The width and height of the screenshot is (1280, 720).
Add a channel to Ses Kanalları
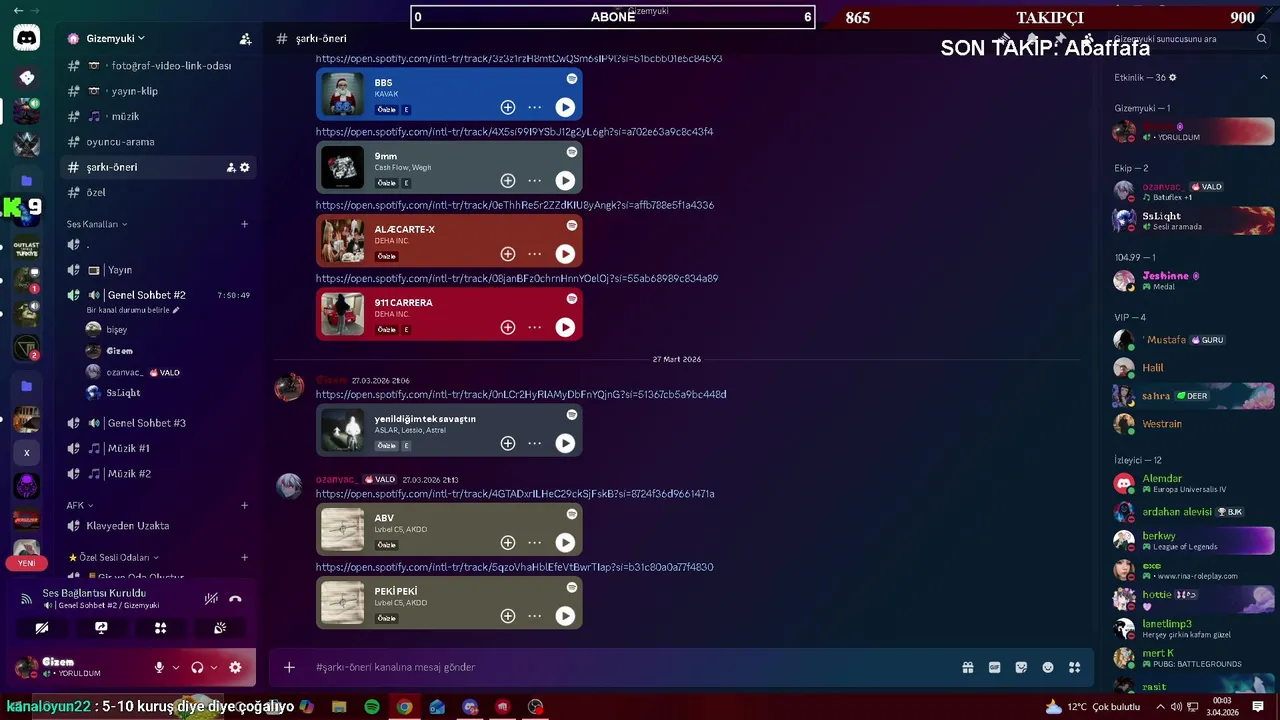pyautogui.click(x=244, y=224)
